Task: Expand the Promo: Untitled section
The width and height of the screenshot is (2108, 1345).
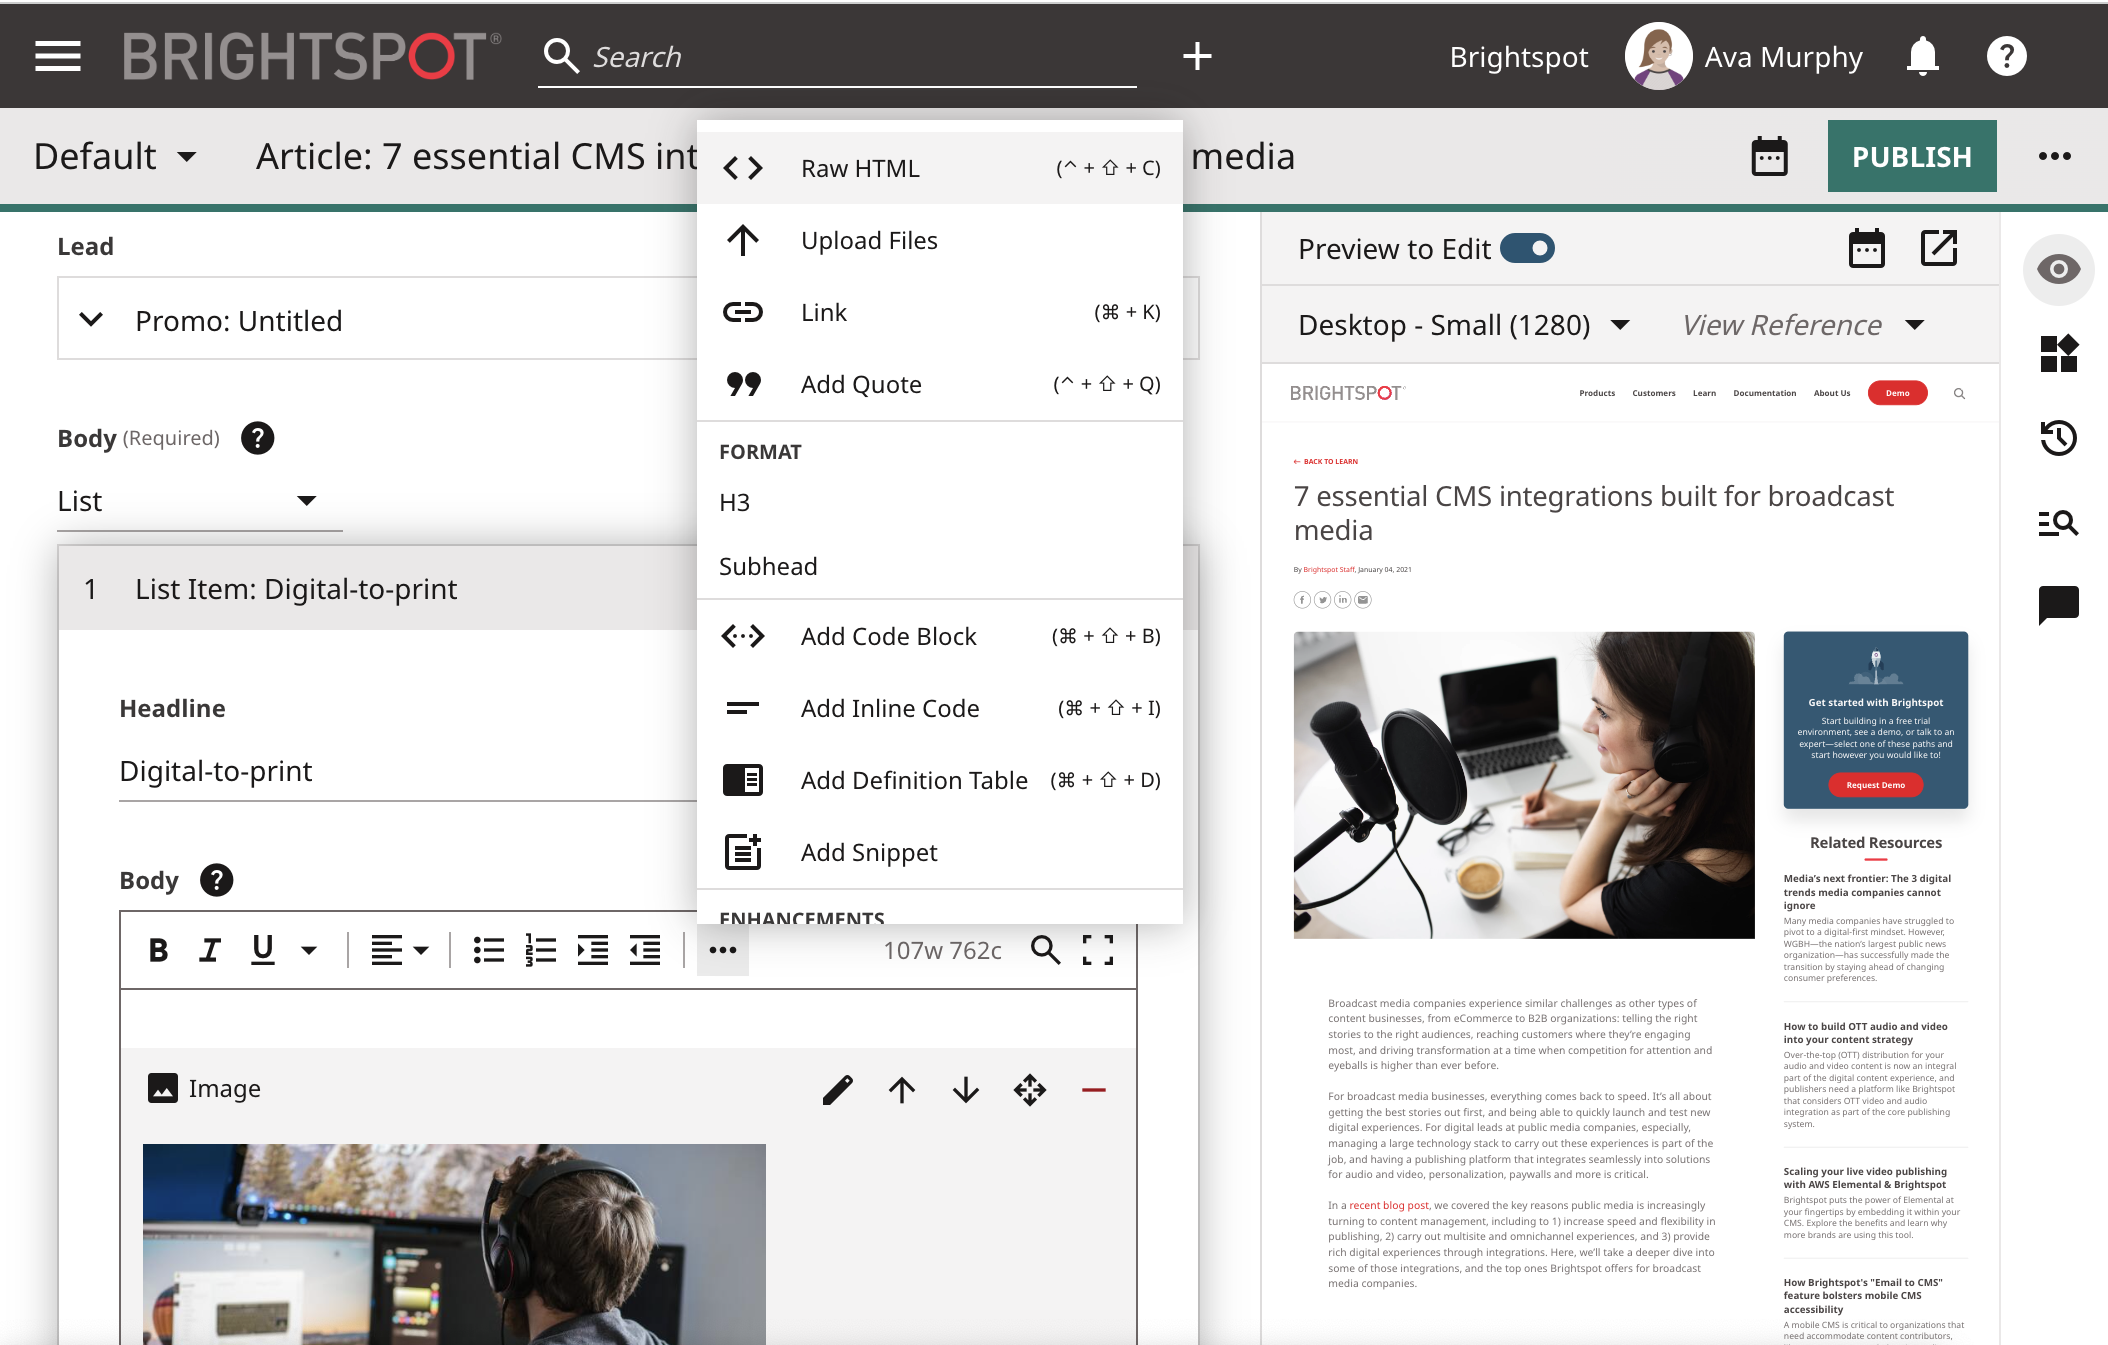Action: coord(91,320)
